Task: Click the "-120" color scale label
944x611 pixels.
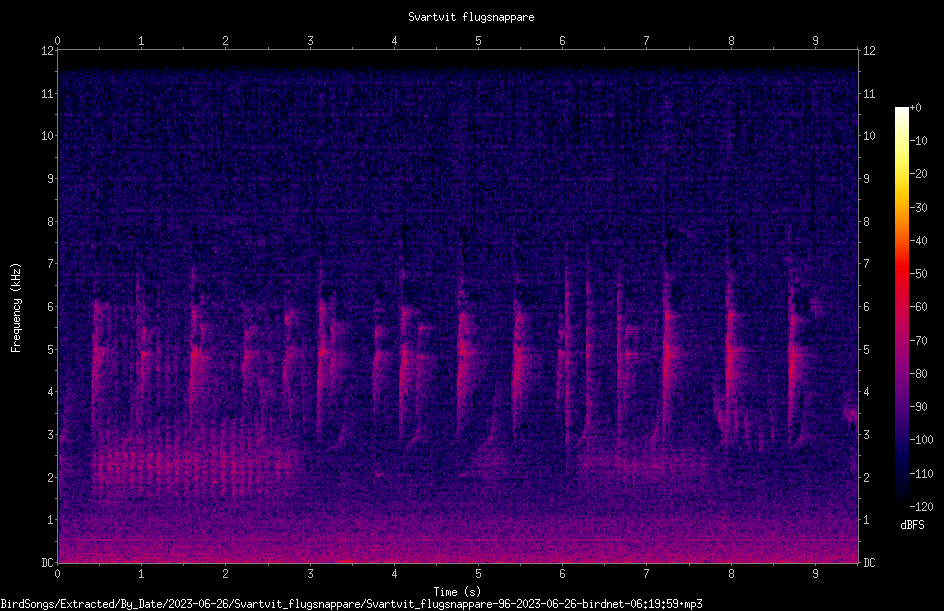Action: click(x=922, y=507)
